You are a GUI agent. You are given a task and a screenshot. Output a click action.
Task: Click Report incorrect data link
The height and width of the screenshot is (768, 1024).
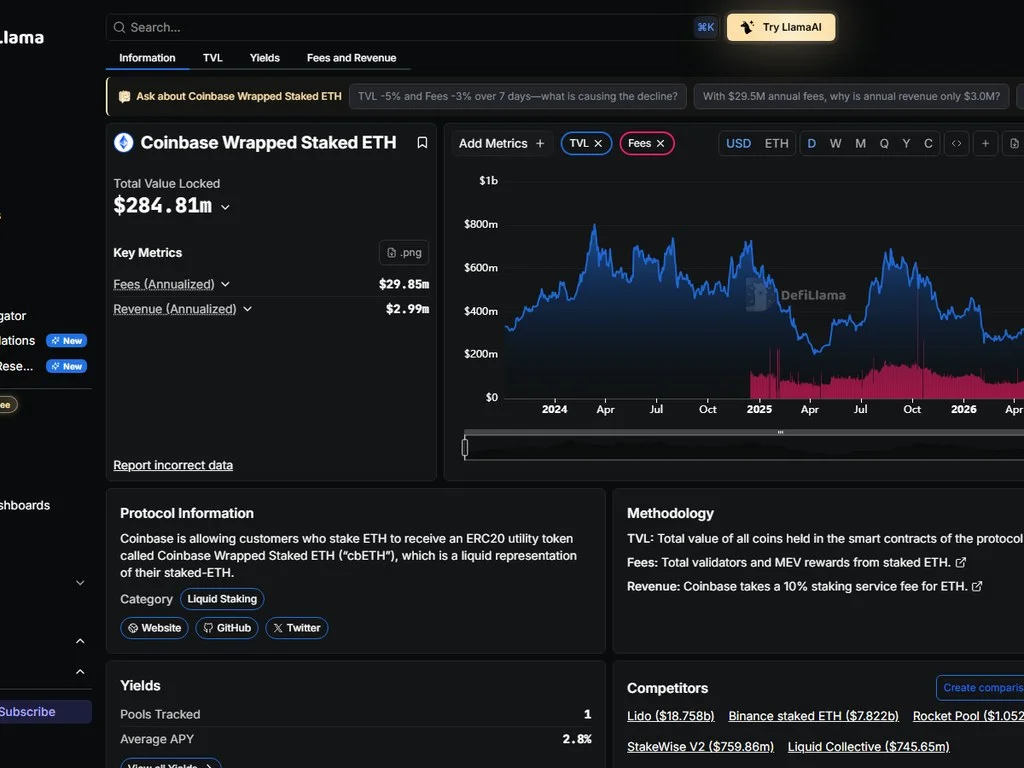pyautogui.click(x=173, y=465)
